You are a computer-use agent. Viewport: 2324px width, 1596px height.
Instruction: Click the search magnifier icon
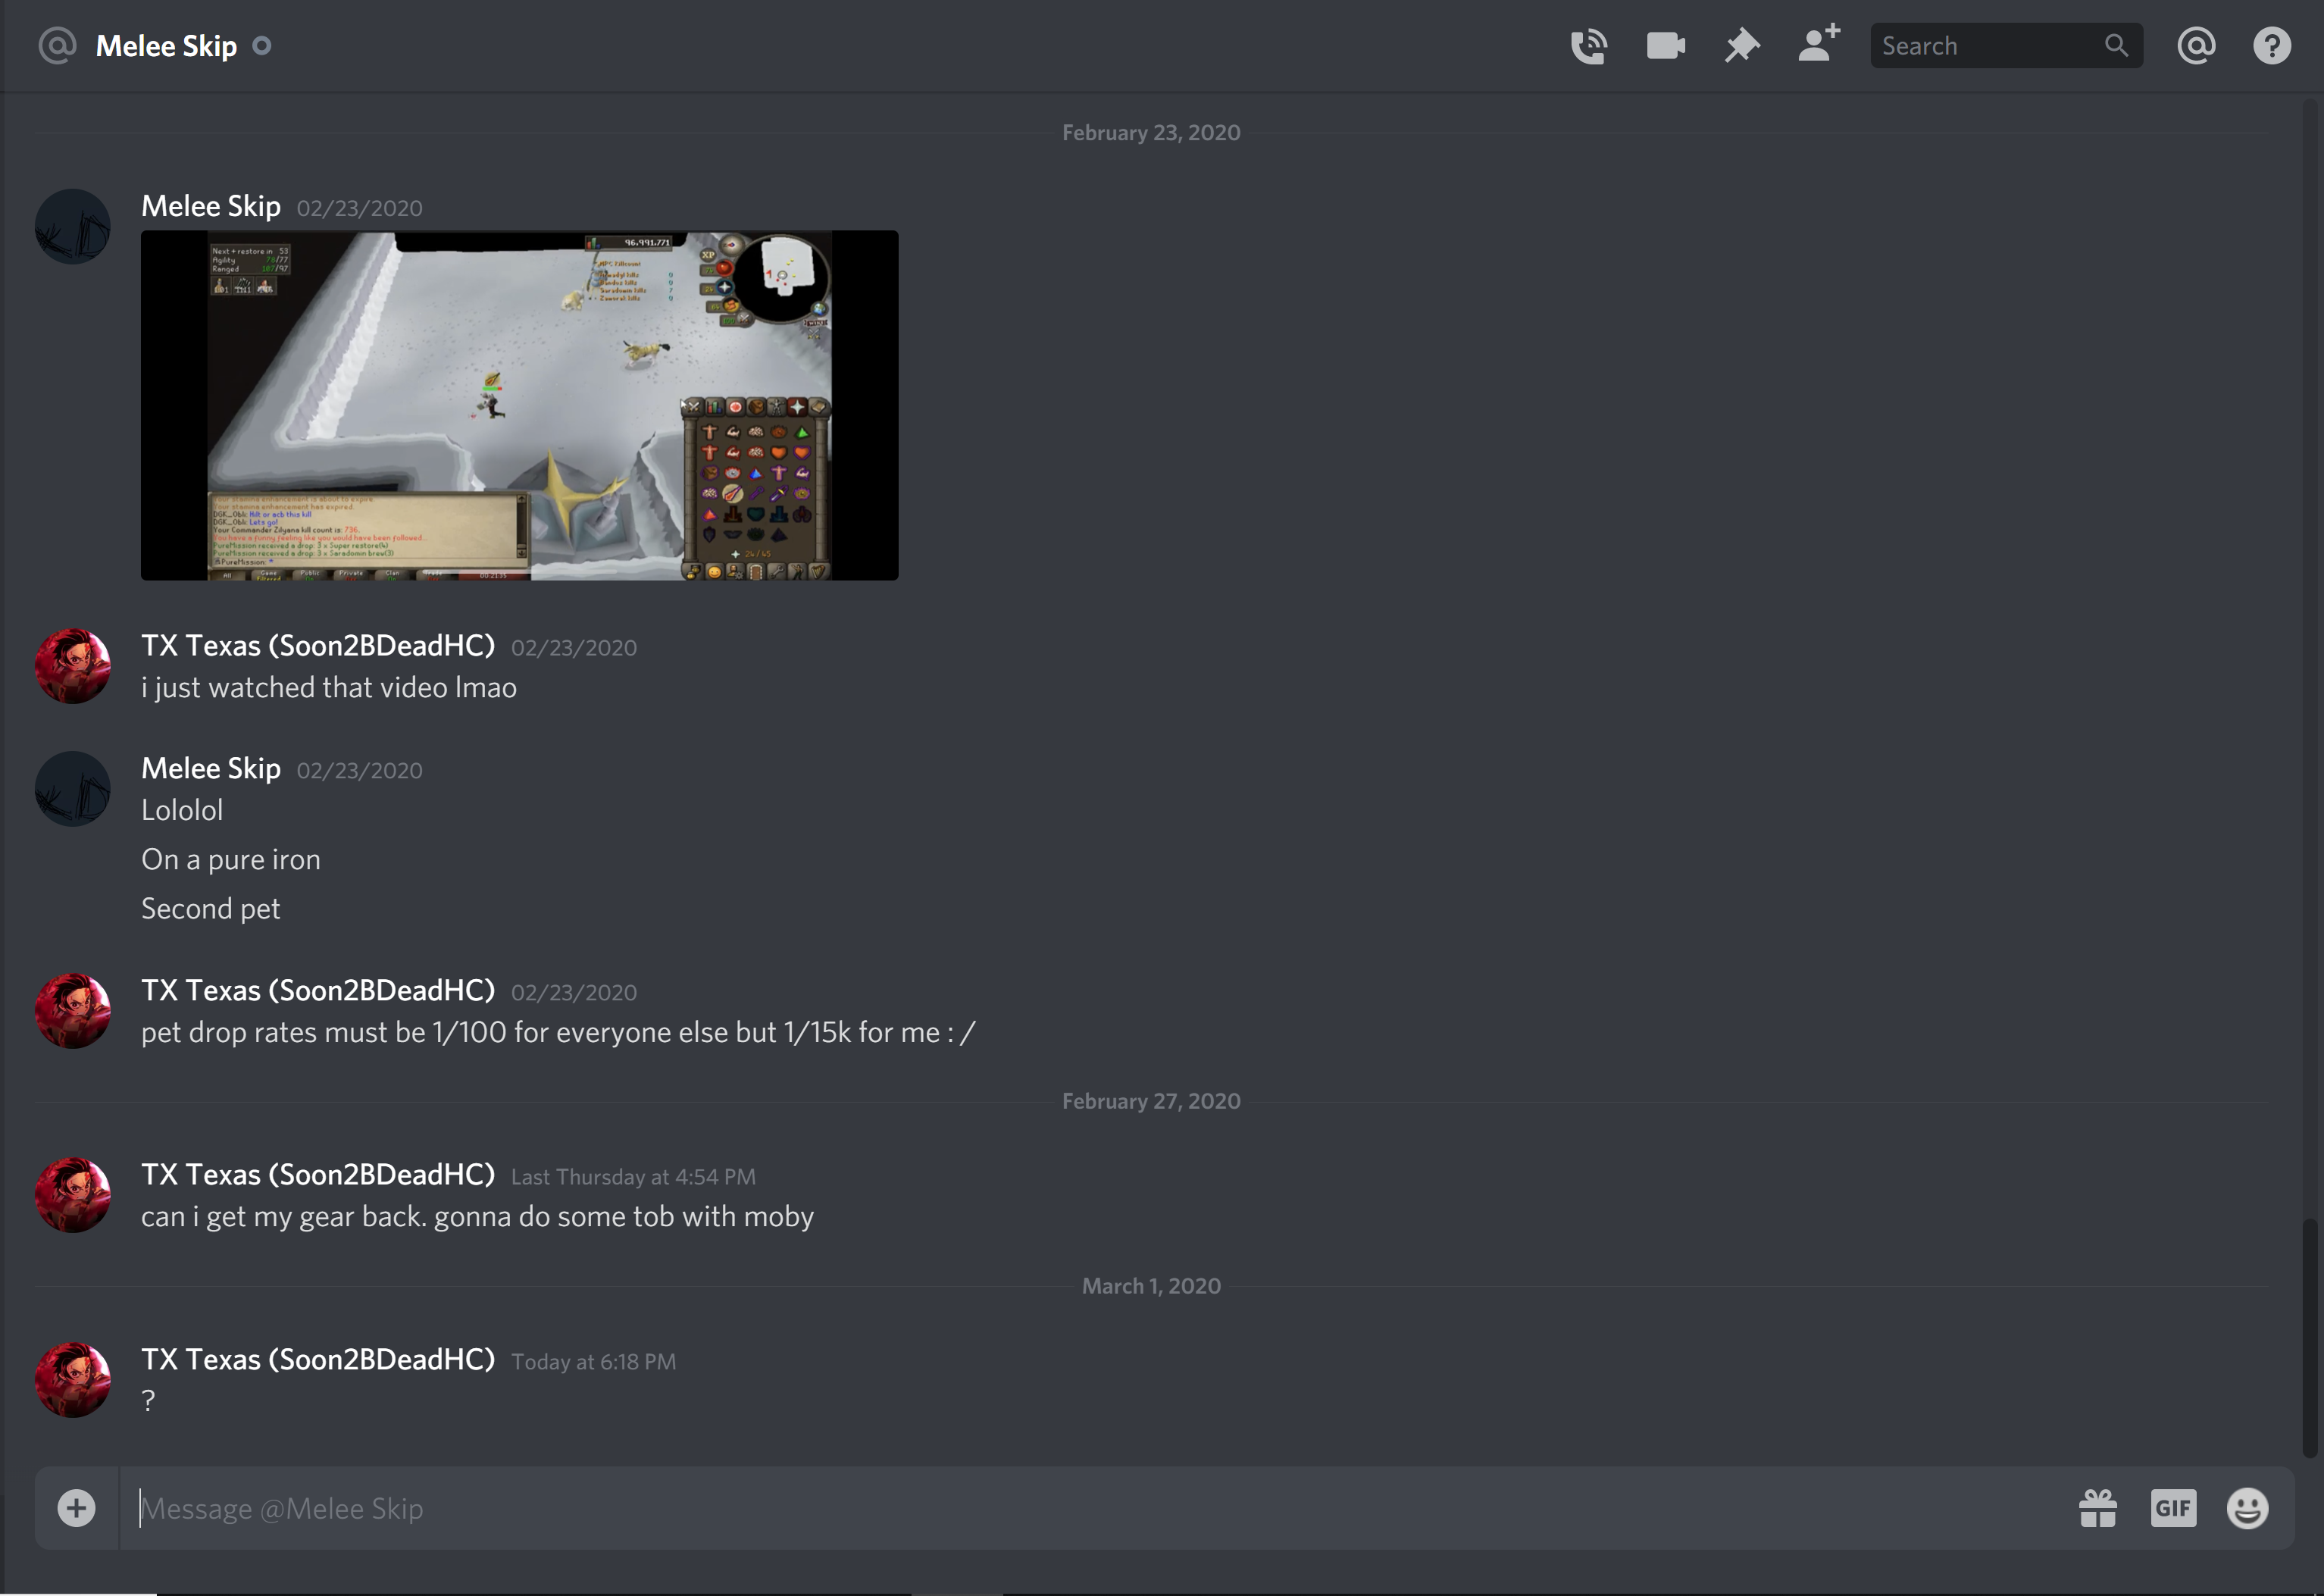tap(2115, 46)
